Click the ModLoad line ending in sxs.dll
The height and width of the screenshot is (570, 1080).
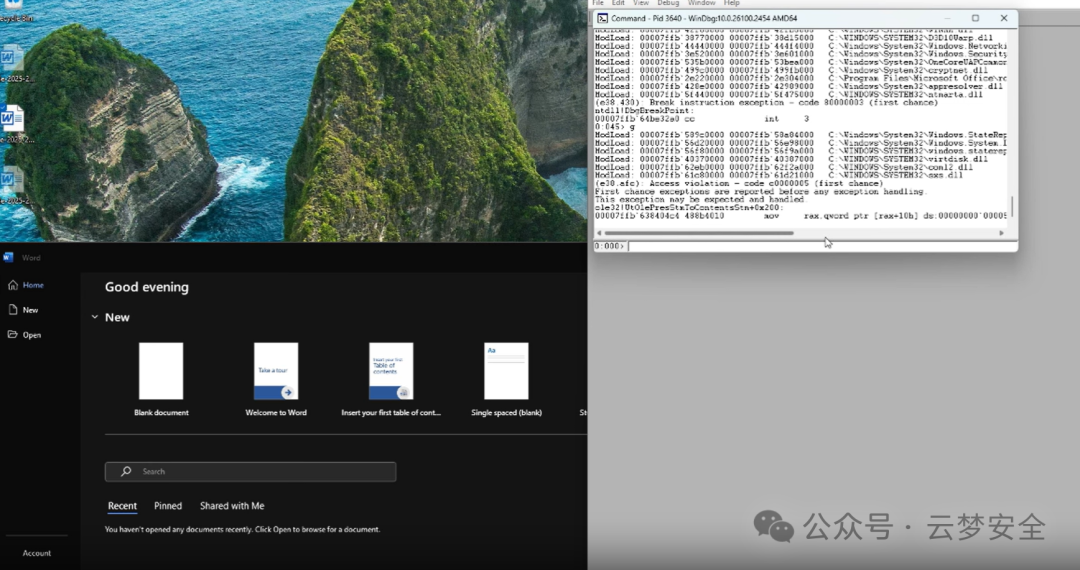(x=780, y=176)
